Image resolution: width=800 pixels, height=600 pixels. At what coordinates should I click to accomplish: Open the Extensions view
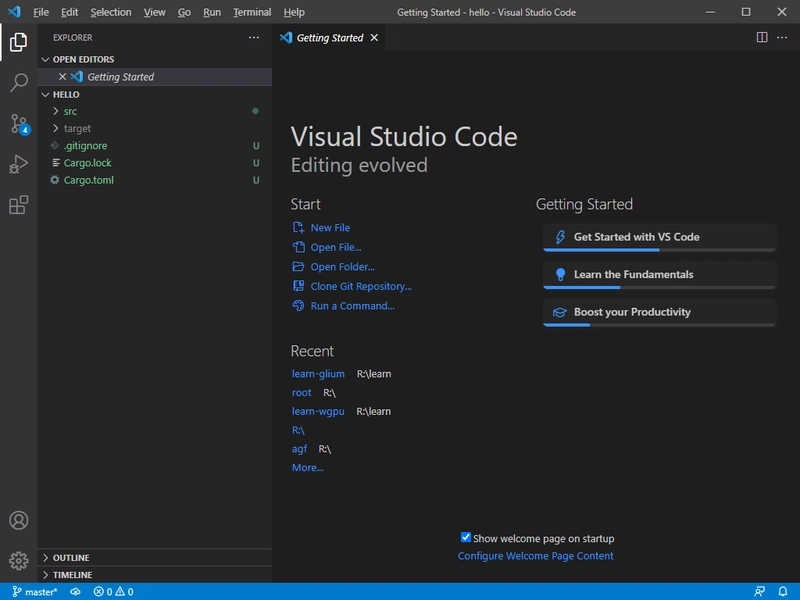click(x=18, y=205)
